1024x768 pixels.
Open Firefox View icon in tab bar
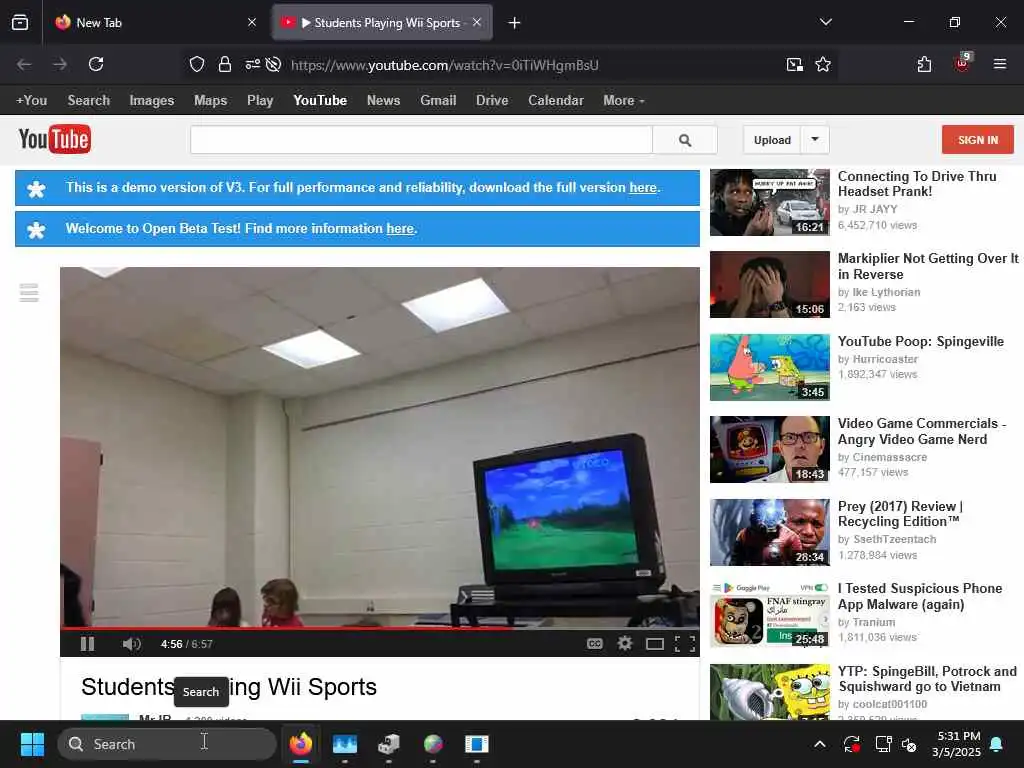pyautogui.click(x=20, y=23)
